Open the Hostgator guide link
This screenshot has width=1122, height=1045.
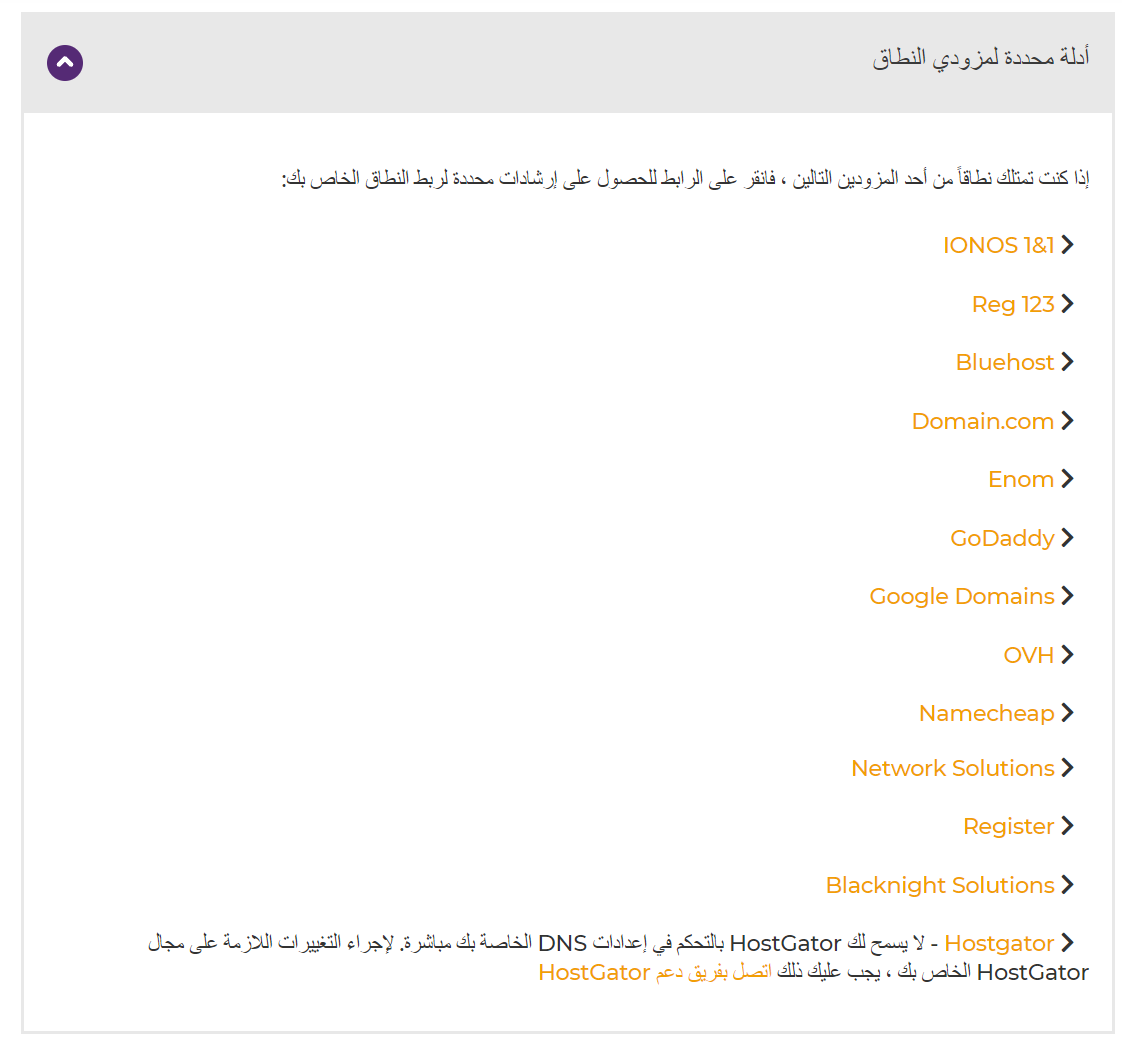pos(999,943)
